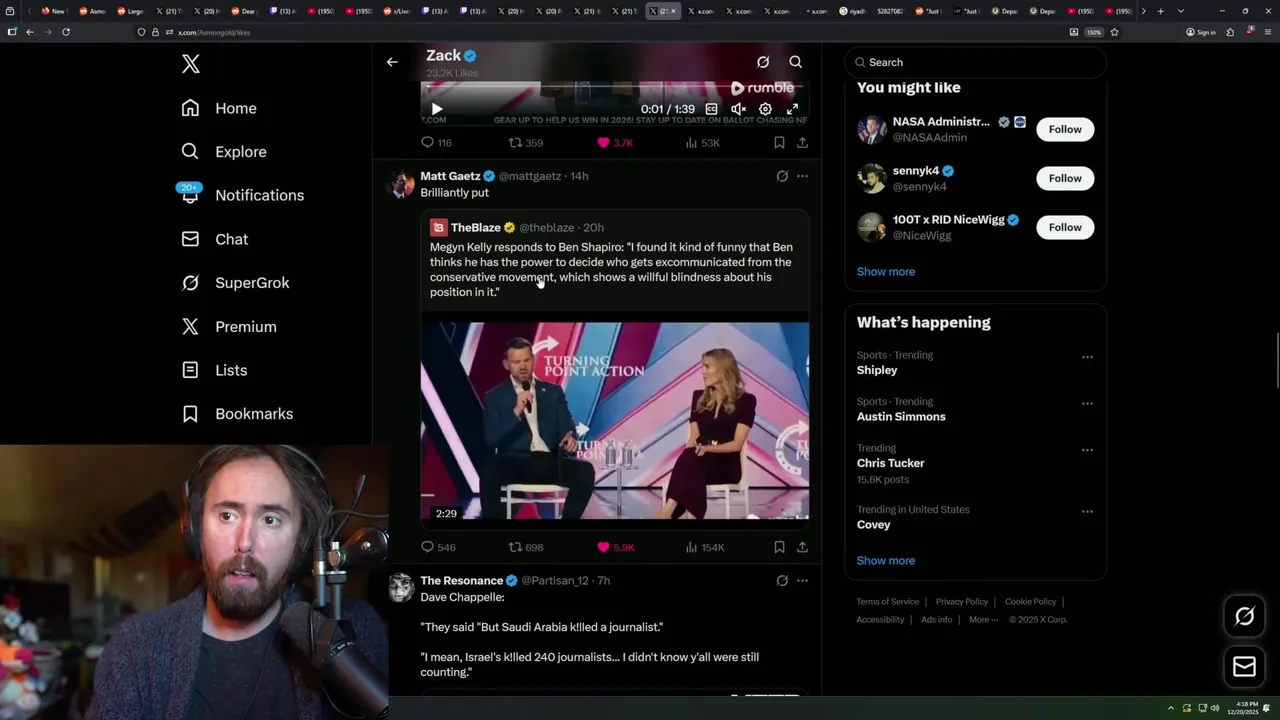This screenshot has height=720, width=1280.
Task: Open more options on Matt Gaetz post
Action: click(x=802, y=176)
